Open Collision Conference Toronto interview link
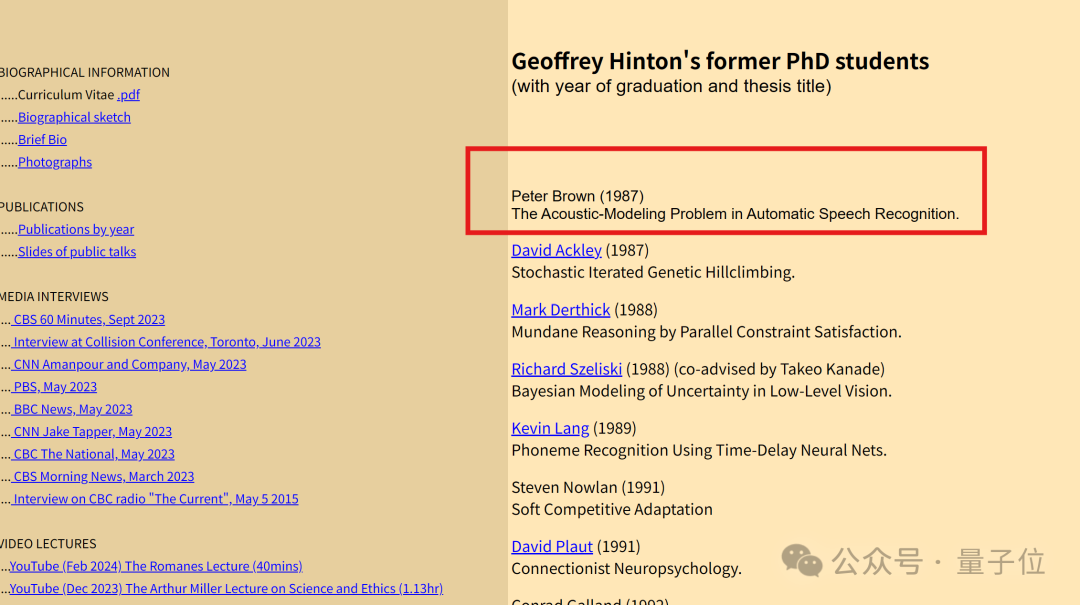 point(167,342)
